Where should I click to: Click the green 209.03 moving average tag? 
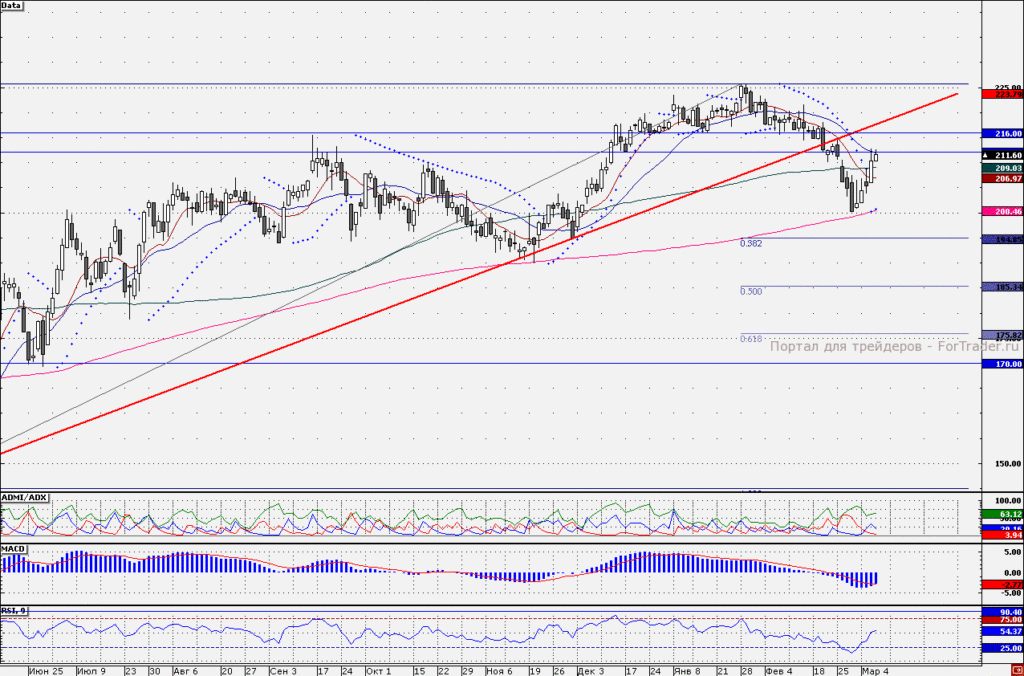1002,169
